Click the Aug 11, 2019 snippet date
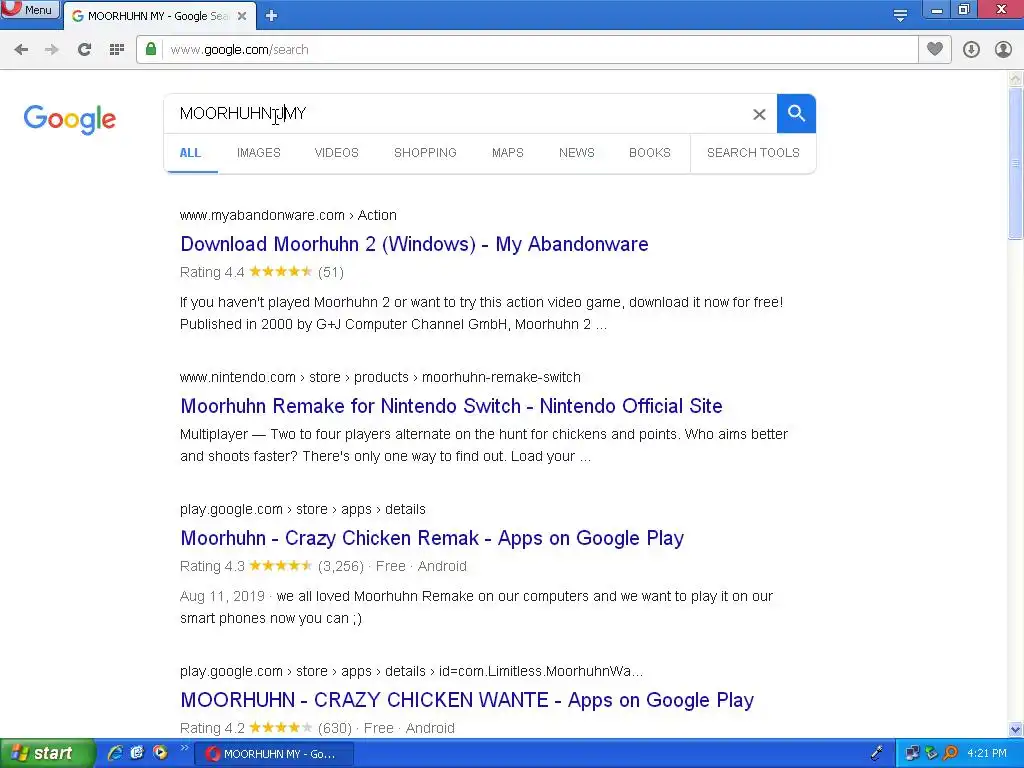 [x=222, y=596]
